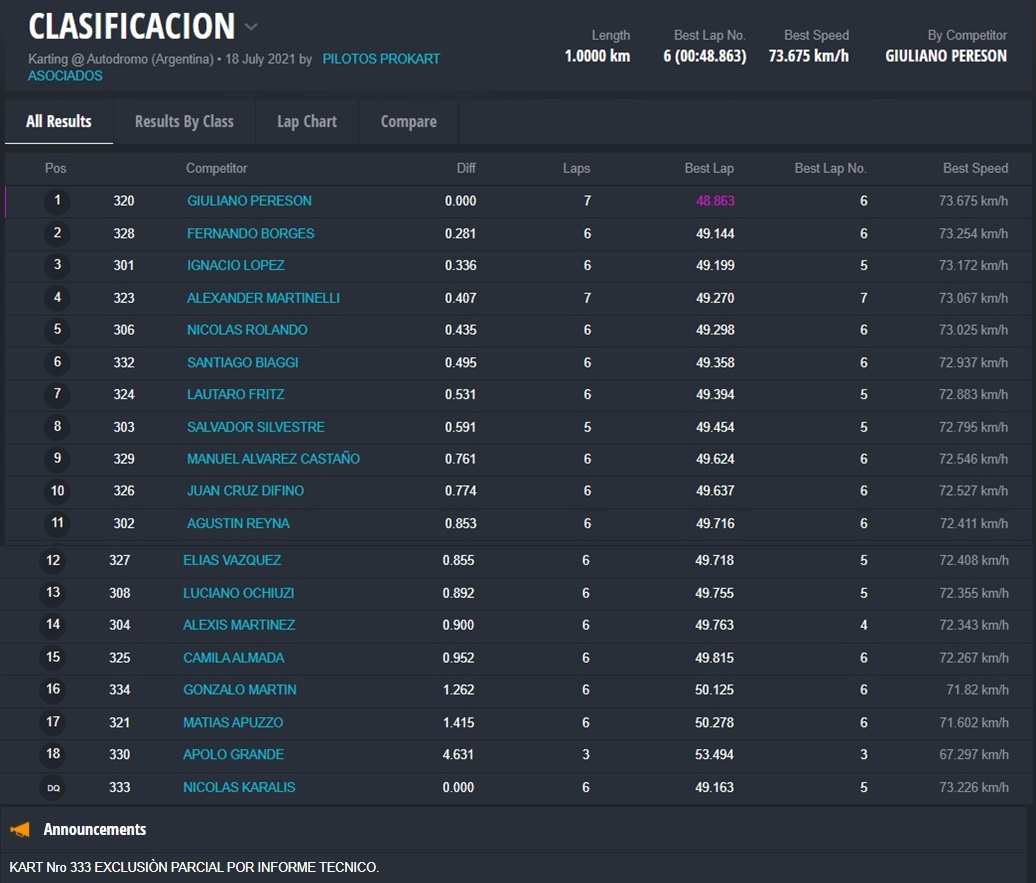Click the position 1 badge icon

pyautogui.click(x=57, y=201)
